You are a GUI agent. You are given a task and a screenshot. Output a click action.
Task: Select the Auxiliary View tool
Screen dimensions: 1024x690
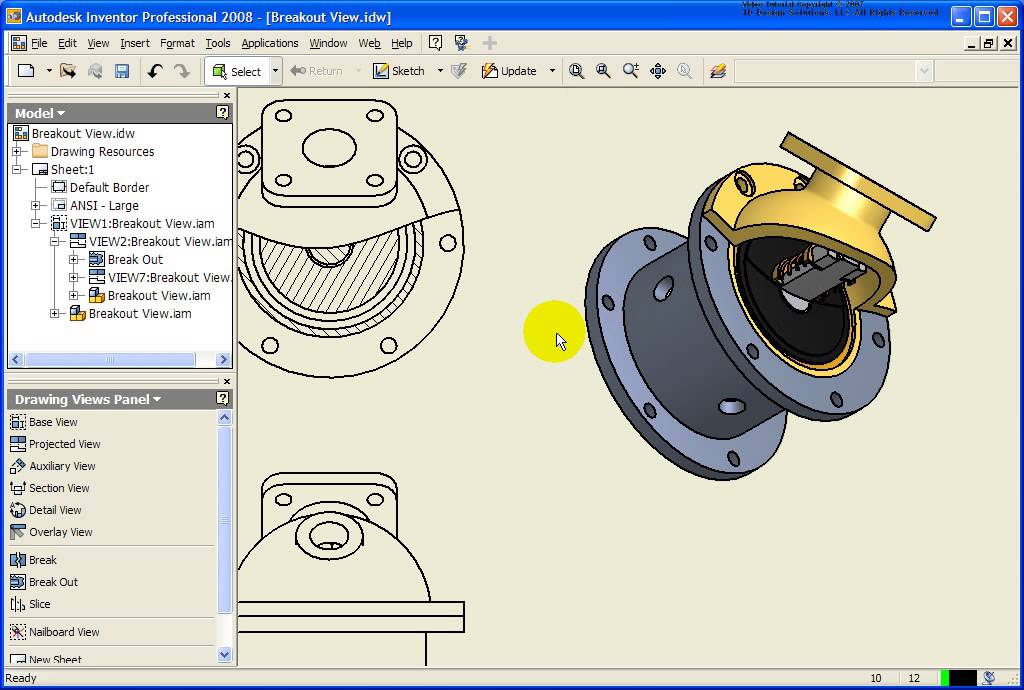[x=53, y=466]
